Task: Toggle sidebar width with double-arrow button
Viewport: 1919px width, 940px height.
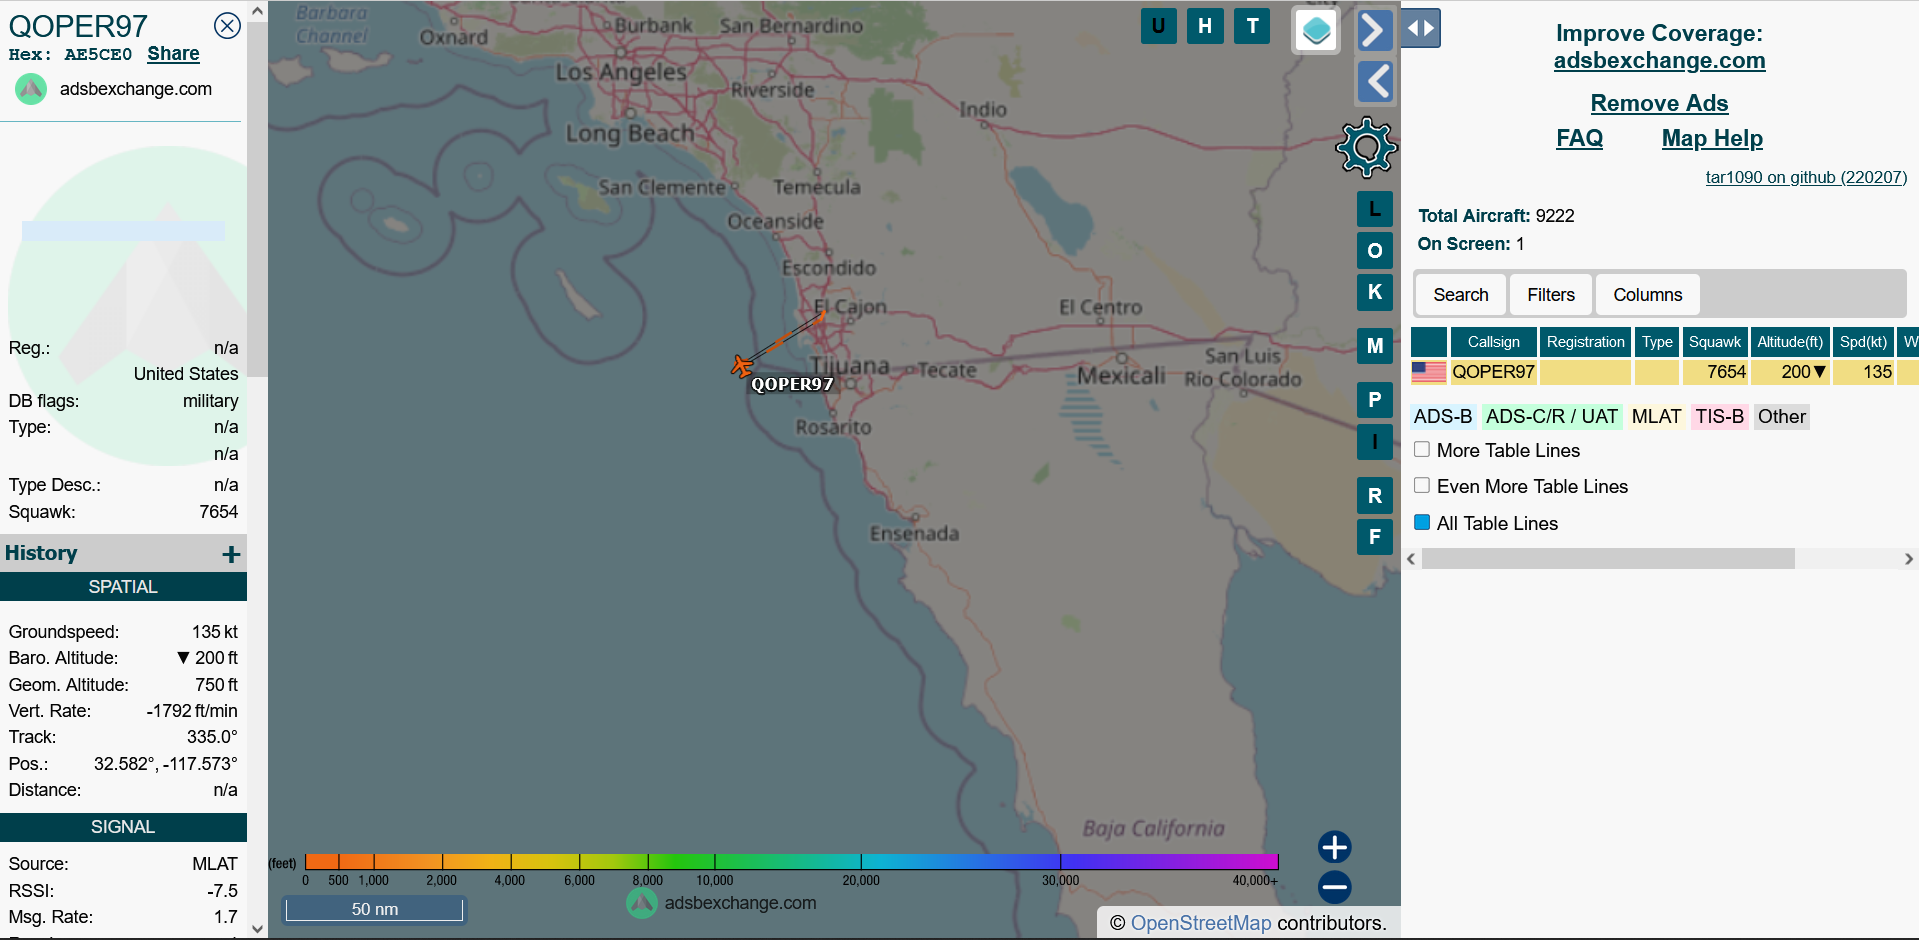Action: [x=1421, y=28]
